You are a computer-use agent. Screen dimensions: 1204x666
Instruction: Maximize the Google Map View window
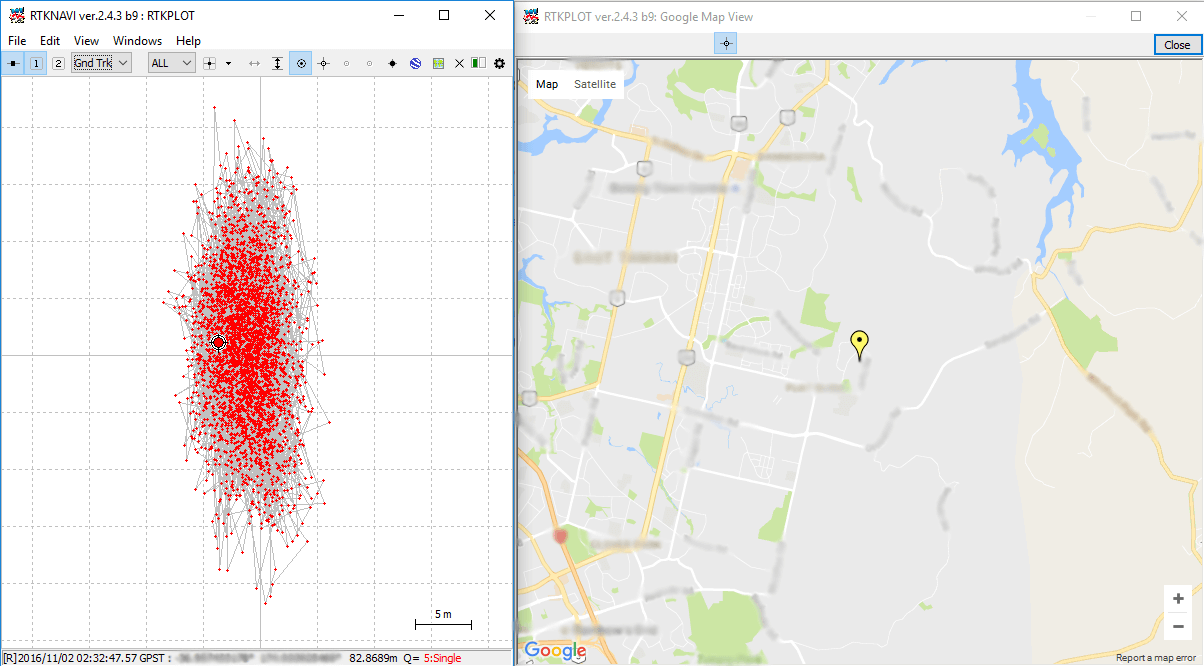point(1136,16)
